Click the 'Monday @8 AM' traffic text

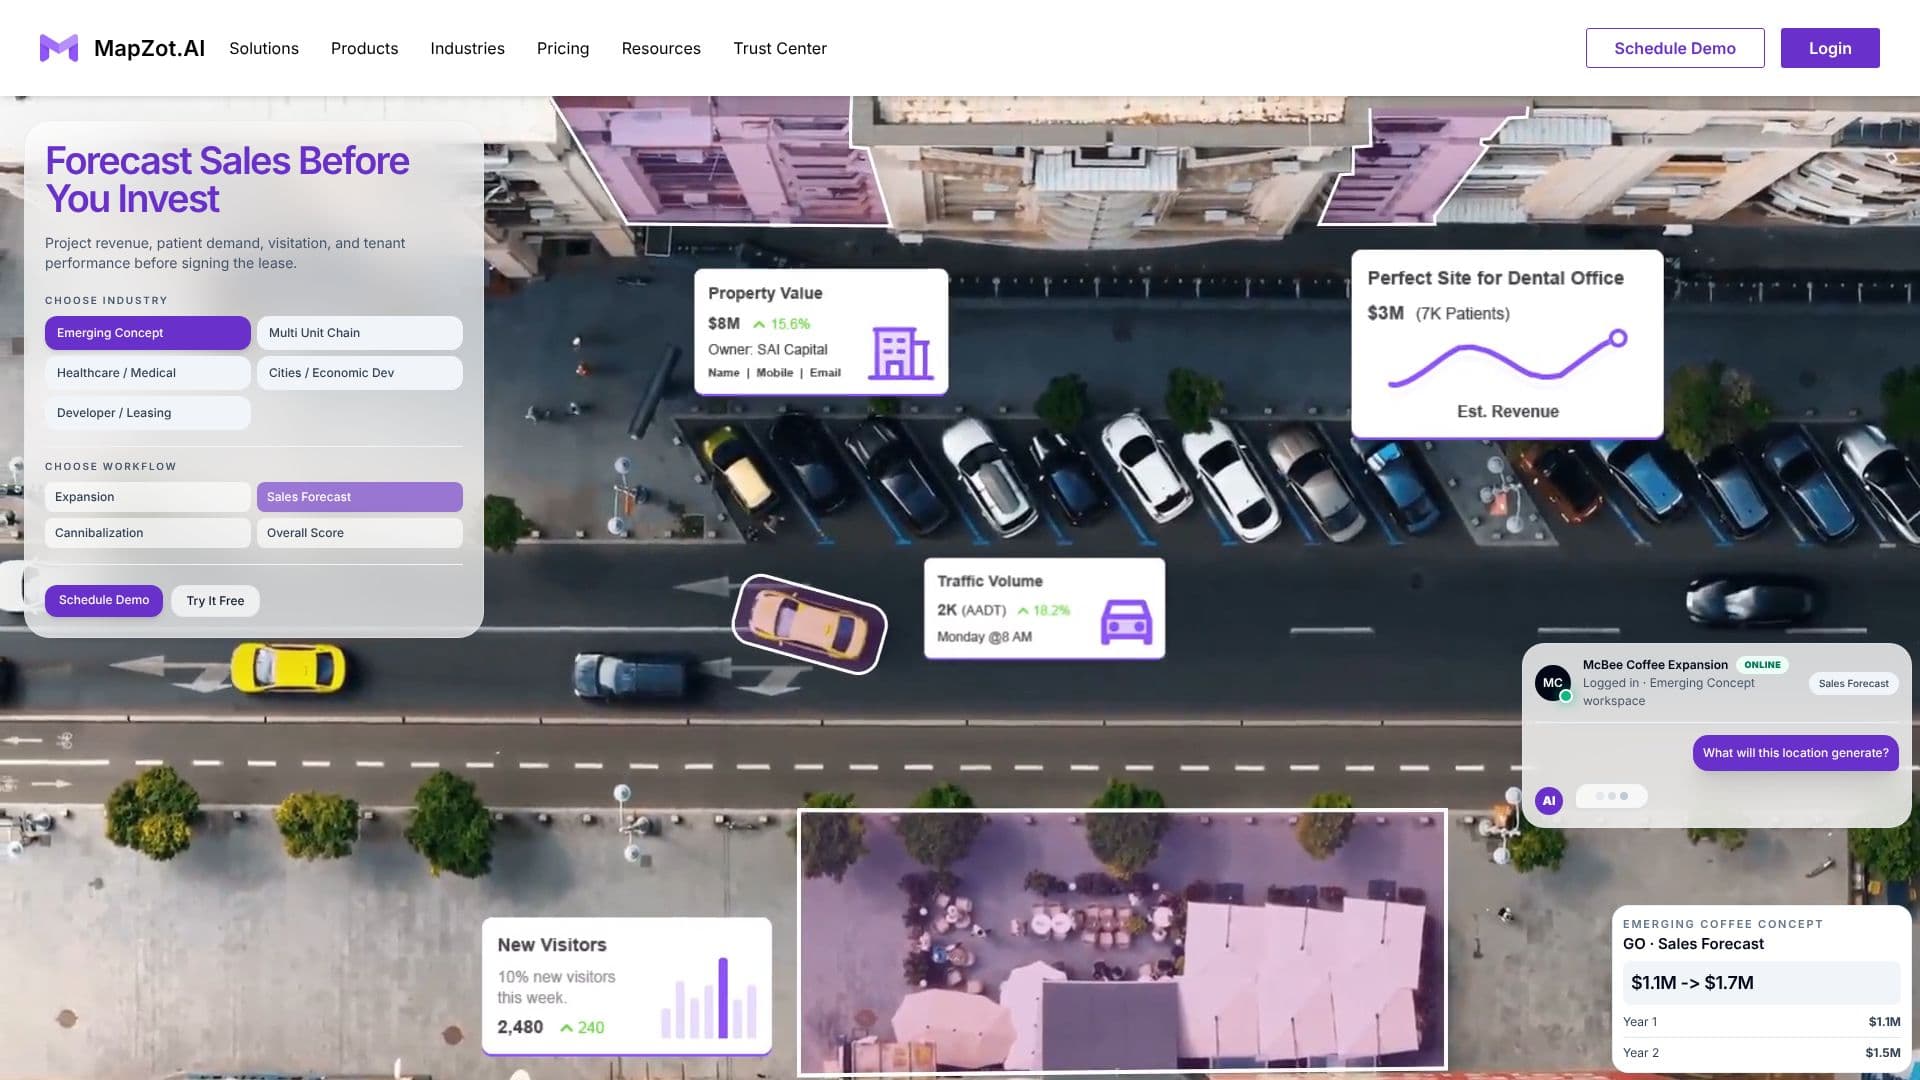click(x=984, y=637)
